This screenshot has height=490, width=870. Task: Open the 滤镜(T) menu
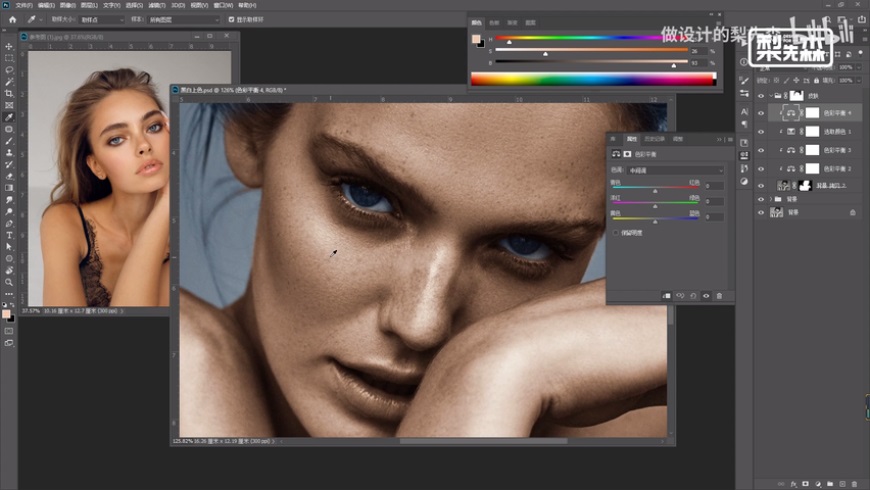[x=155, y=5]
